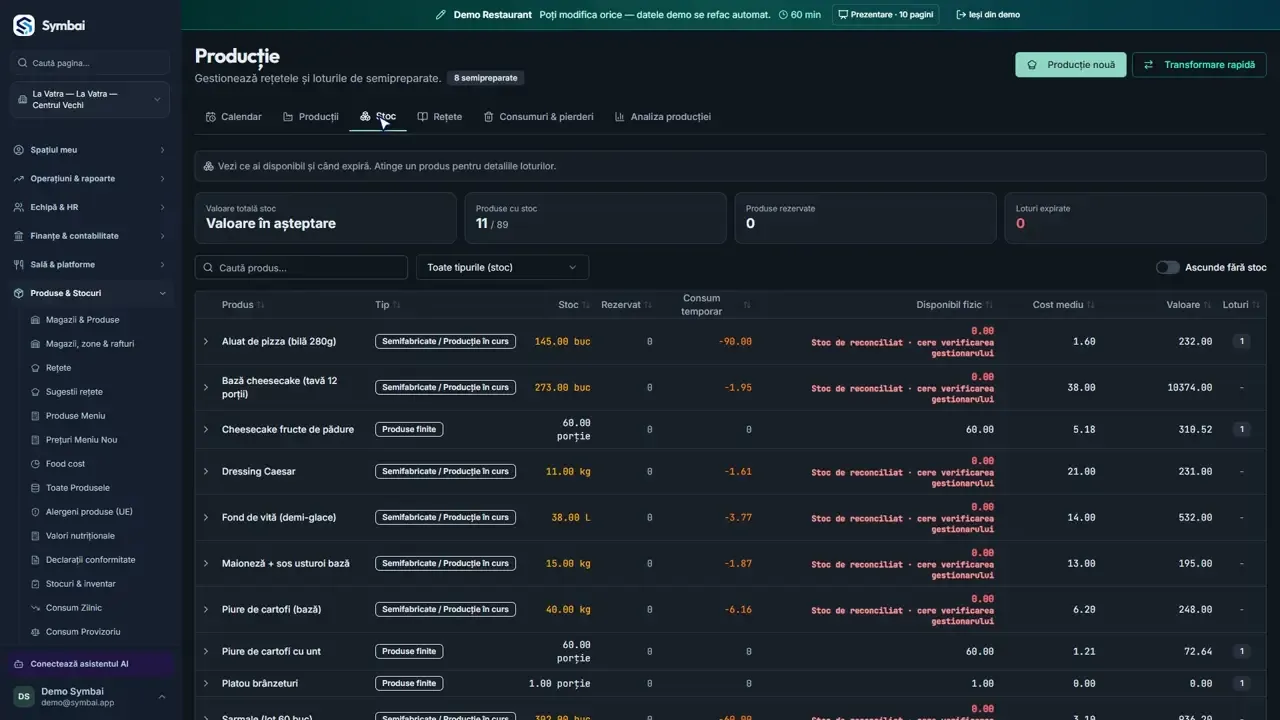This screenshot has width=1280, height=720.
Task: Click the Prețuri Meniu Nou sidebar icon
Action: (35, 440)
